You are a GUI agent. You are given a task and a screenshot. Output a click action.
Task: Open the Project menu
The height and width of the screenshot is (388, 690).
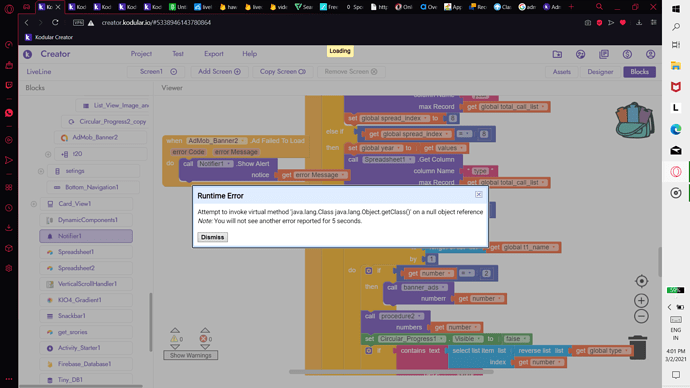141,54
